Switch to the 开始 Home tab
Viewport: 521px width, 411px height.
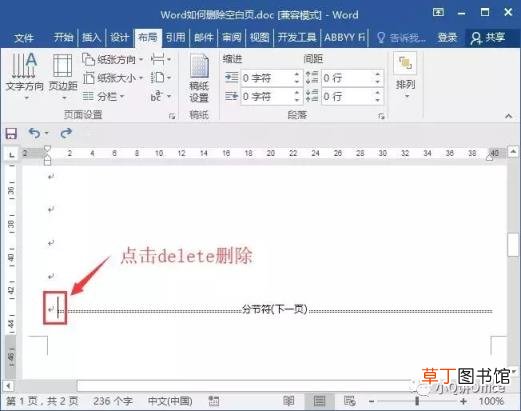[x=63, y=37]
